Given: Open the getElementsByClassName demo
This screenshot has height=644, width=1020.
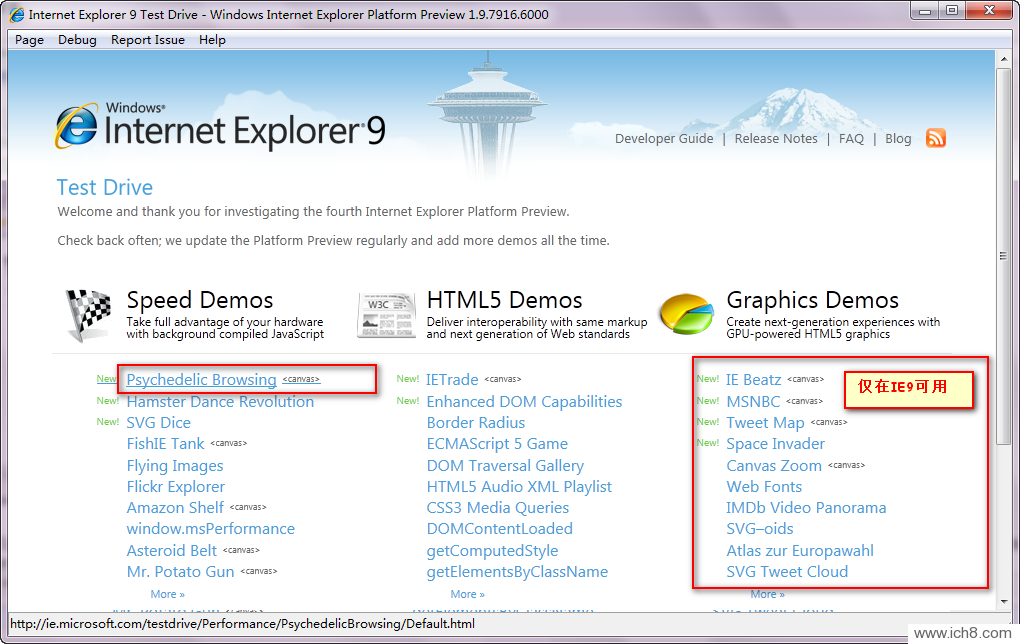Looking at the screenshot, I should coord(517,572).
